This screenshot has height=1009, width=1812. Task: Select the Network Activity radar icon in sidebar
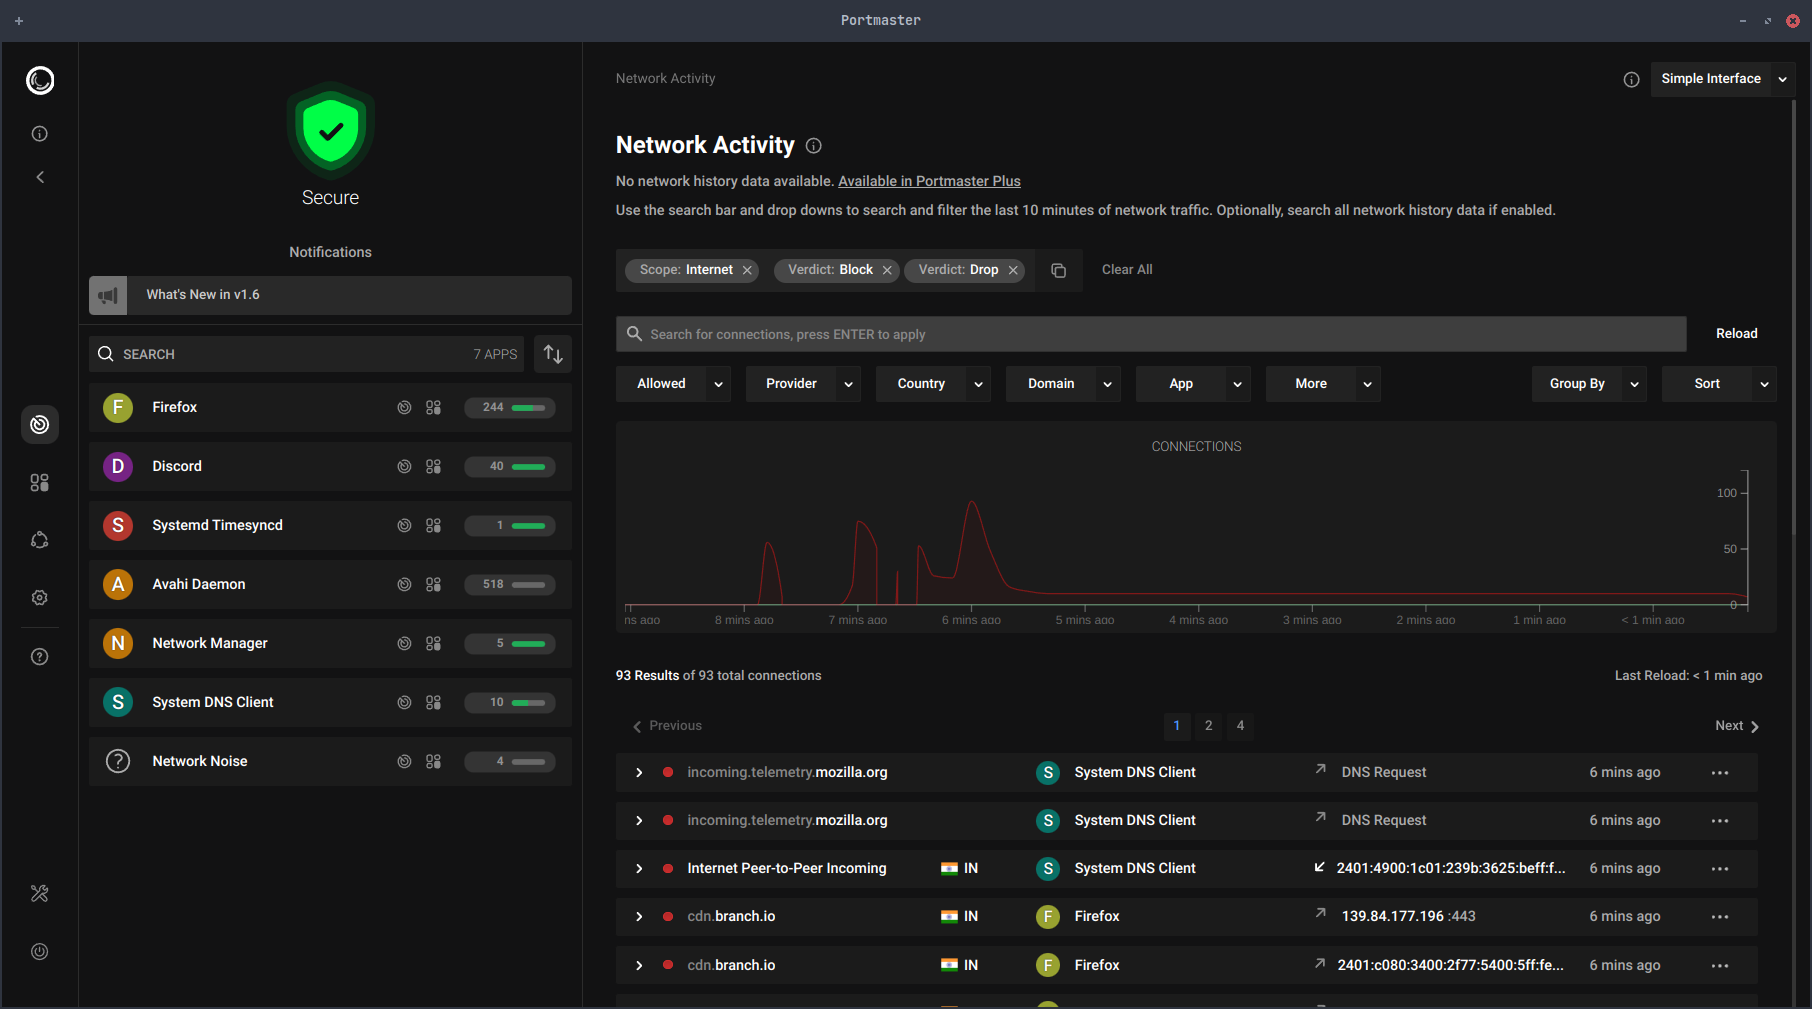(x=39, y=424)
